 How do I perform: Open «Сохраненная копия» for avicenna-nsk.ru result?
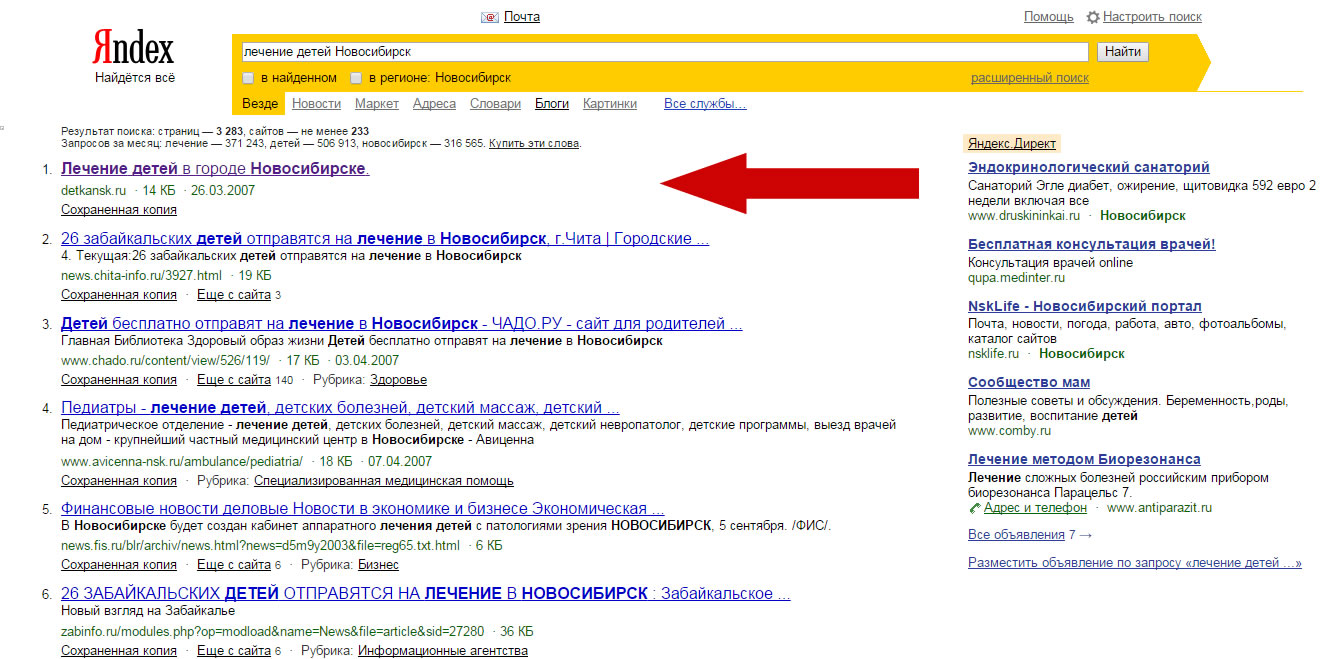(x=119, y=481)
